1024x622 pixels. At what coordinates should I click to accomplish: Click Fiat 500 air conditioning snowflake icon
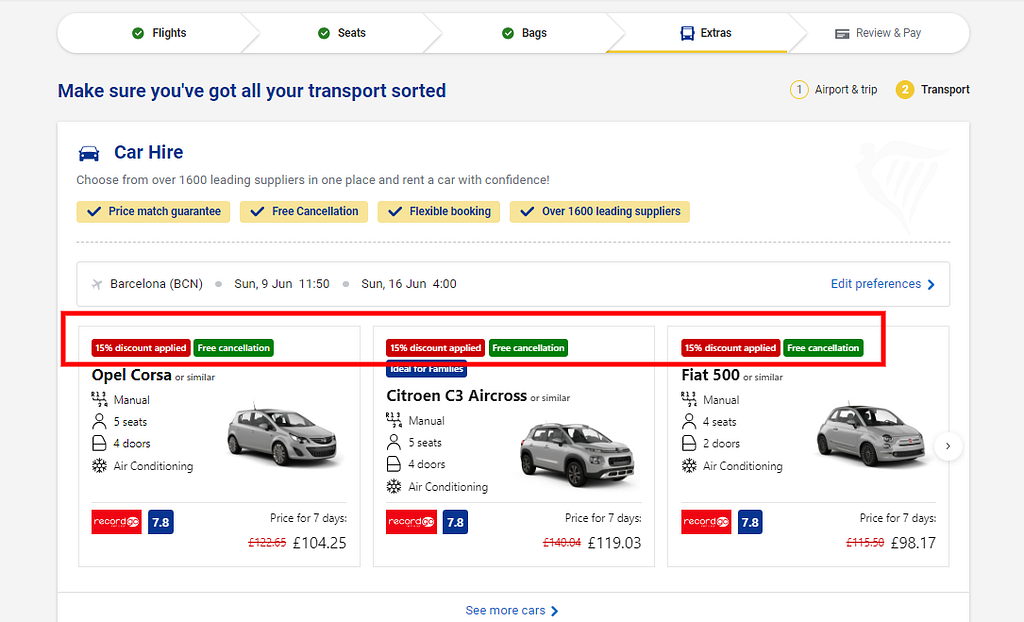[689, 466]
